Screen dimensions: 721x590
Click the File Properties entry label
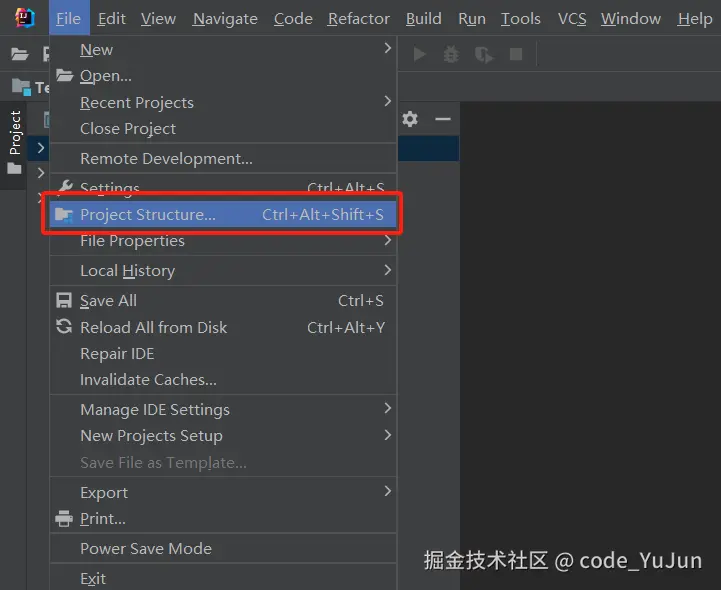pyautogui.click(x=132, y=241)
